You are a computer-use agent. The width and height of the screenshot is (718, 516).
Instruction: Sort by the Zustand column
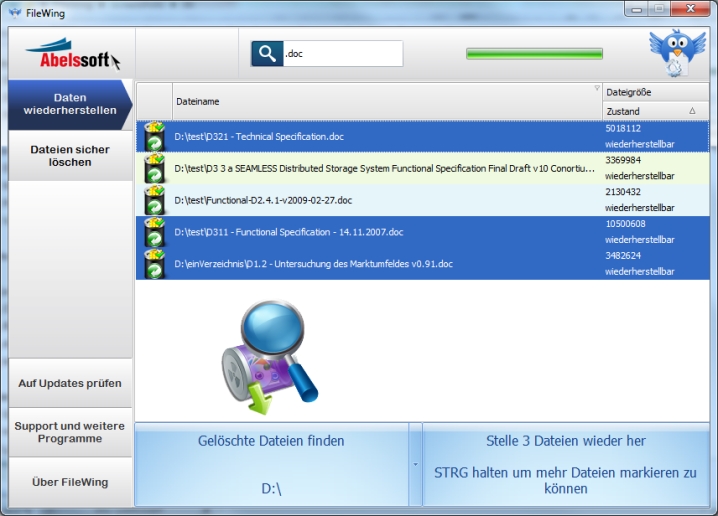[655, 111]
